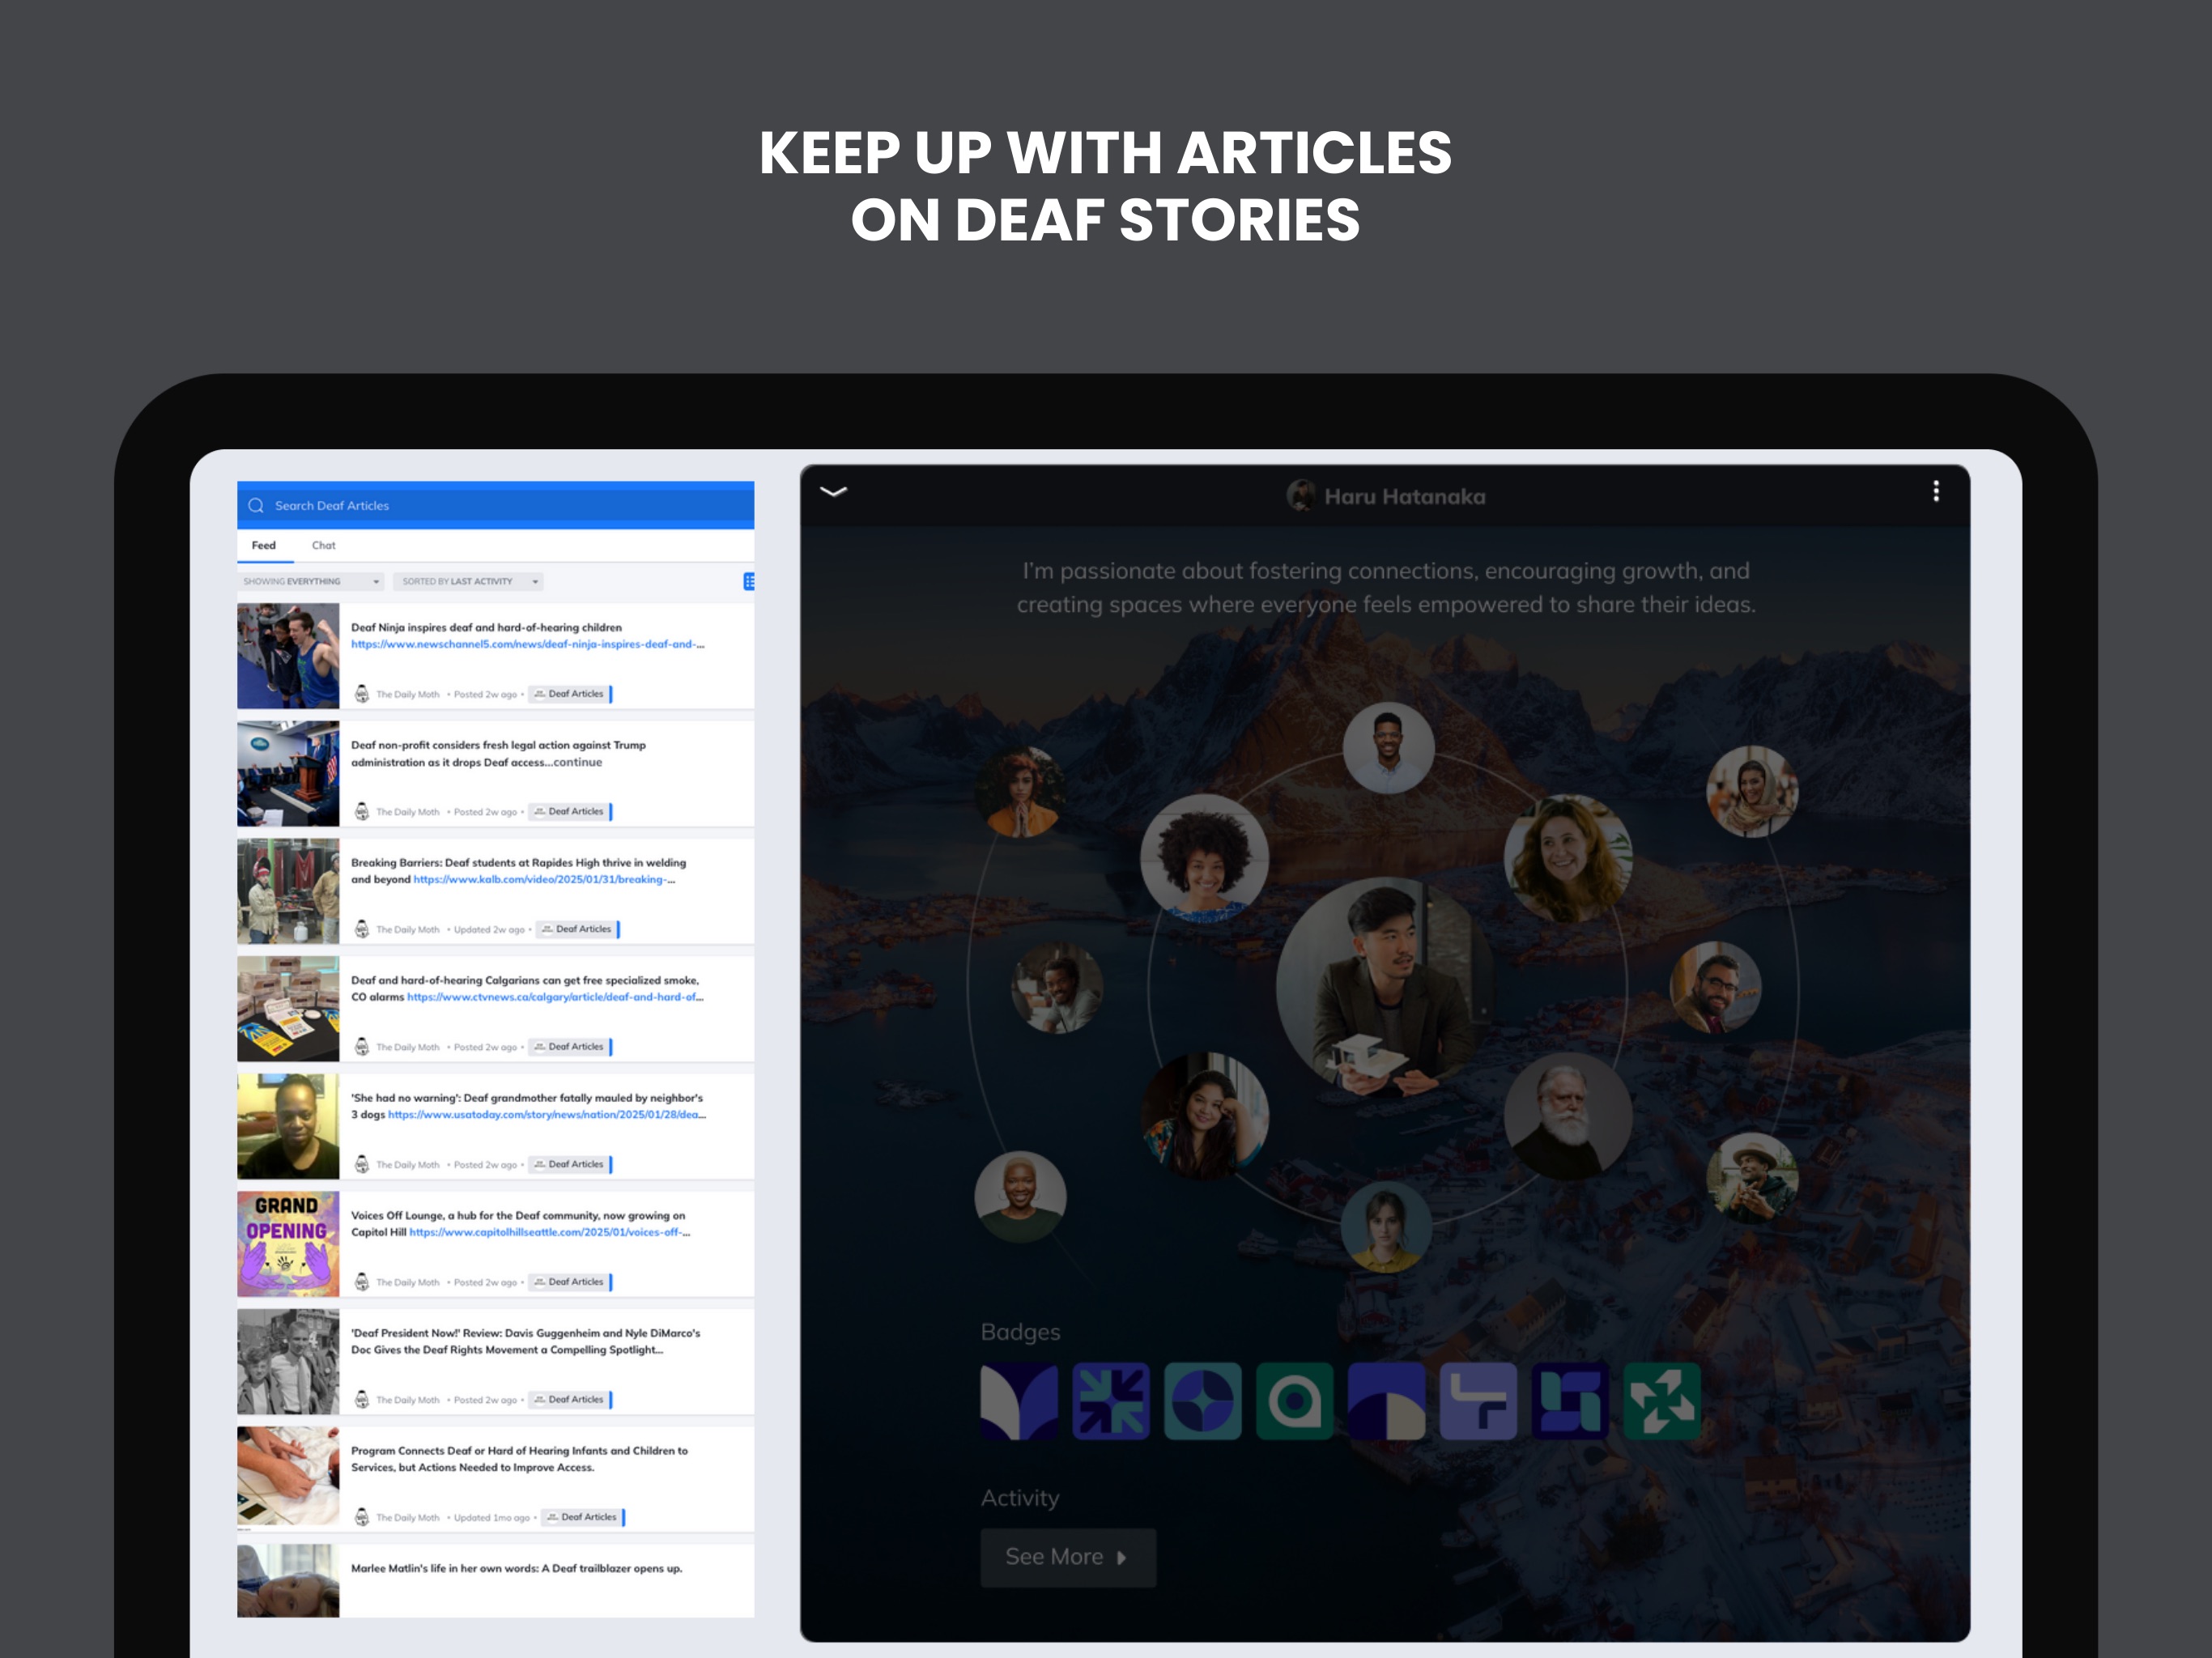
Task: Collapse profile panel with chevron down
Action: (x=833, y=491)
